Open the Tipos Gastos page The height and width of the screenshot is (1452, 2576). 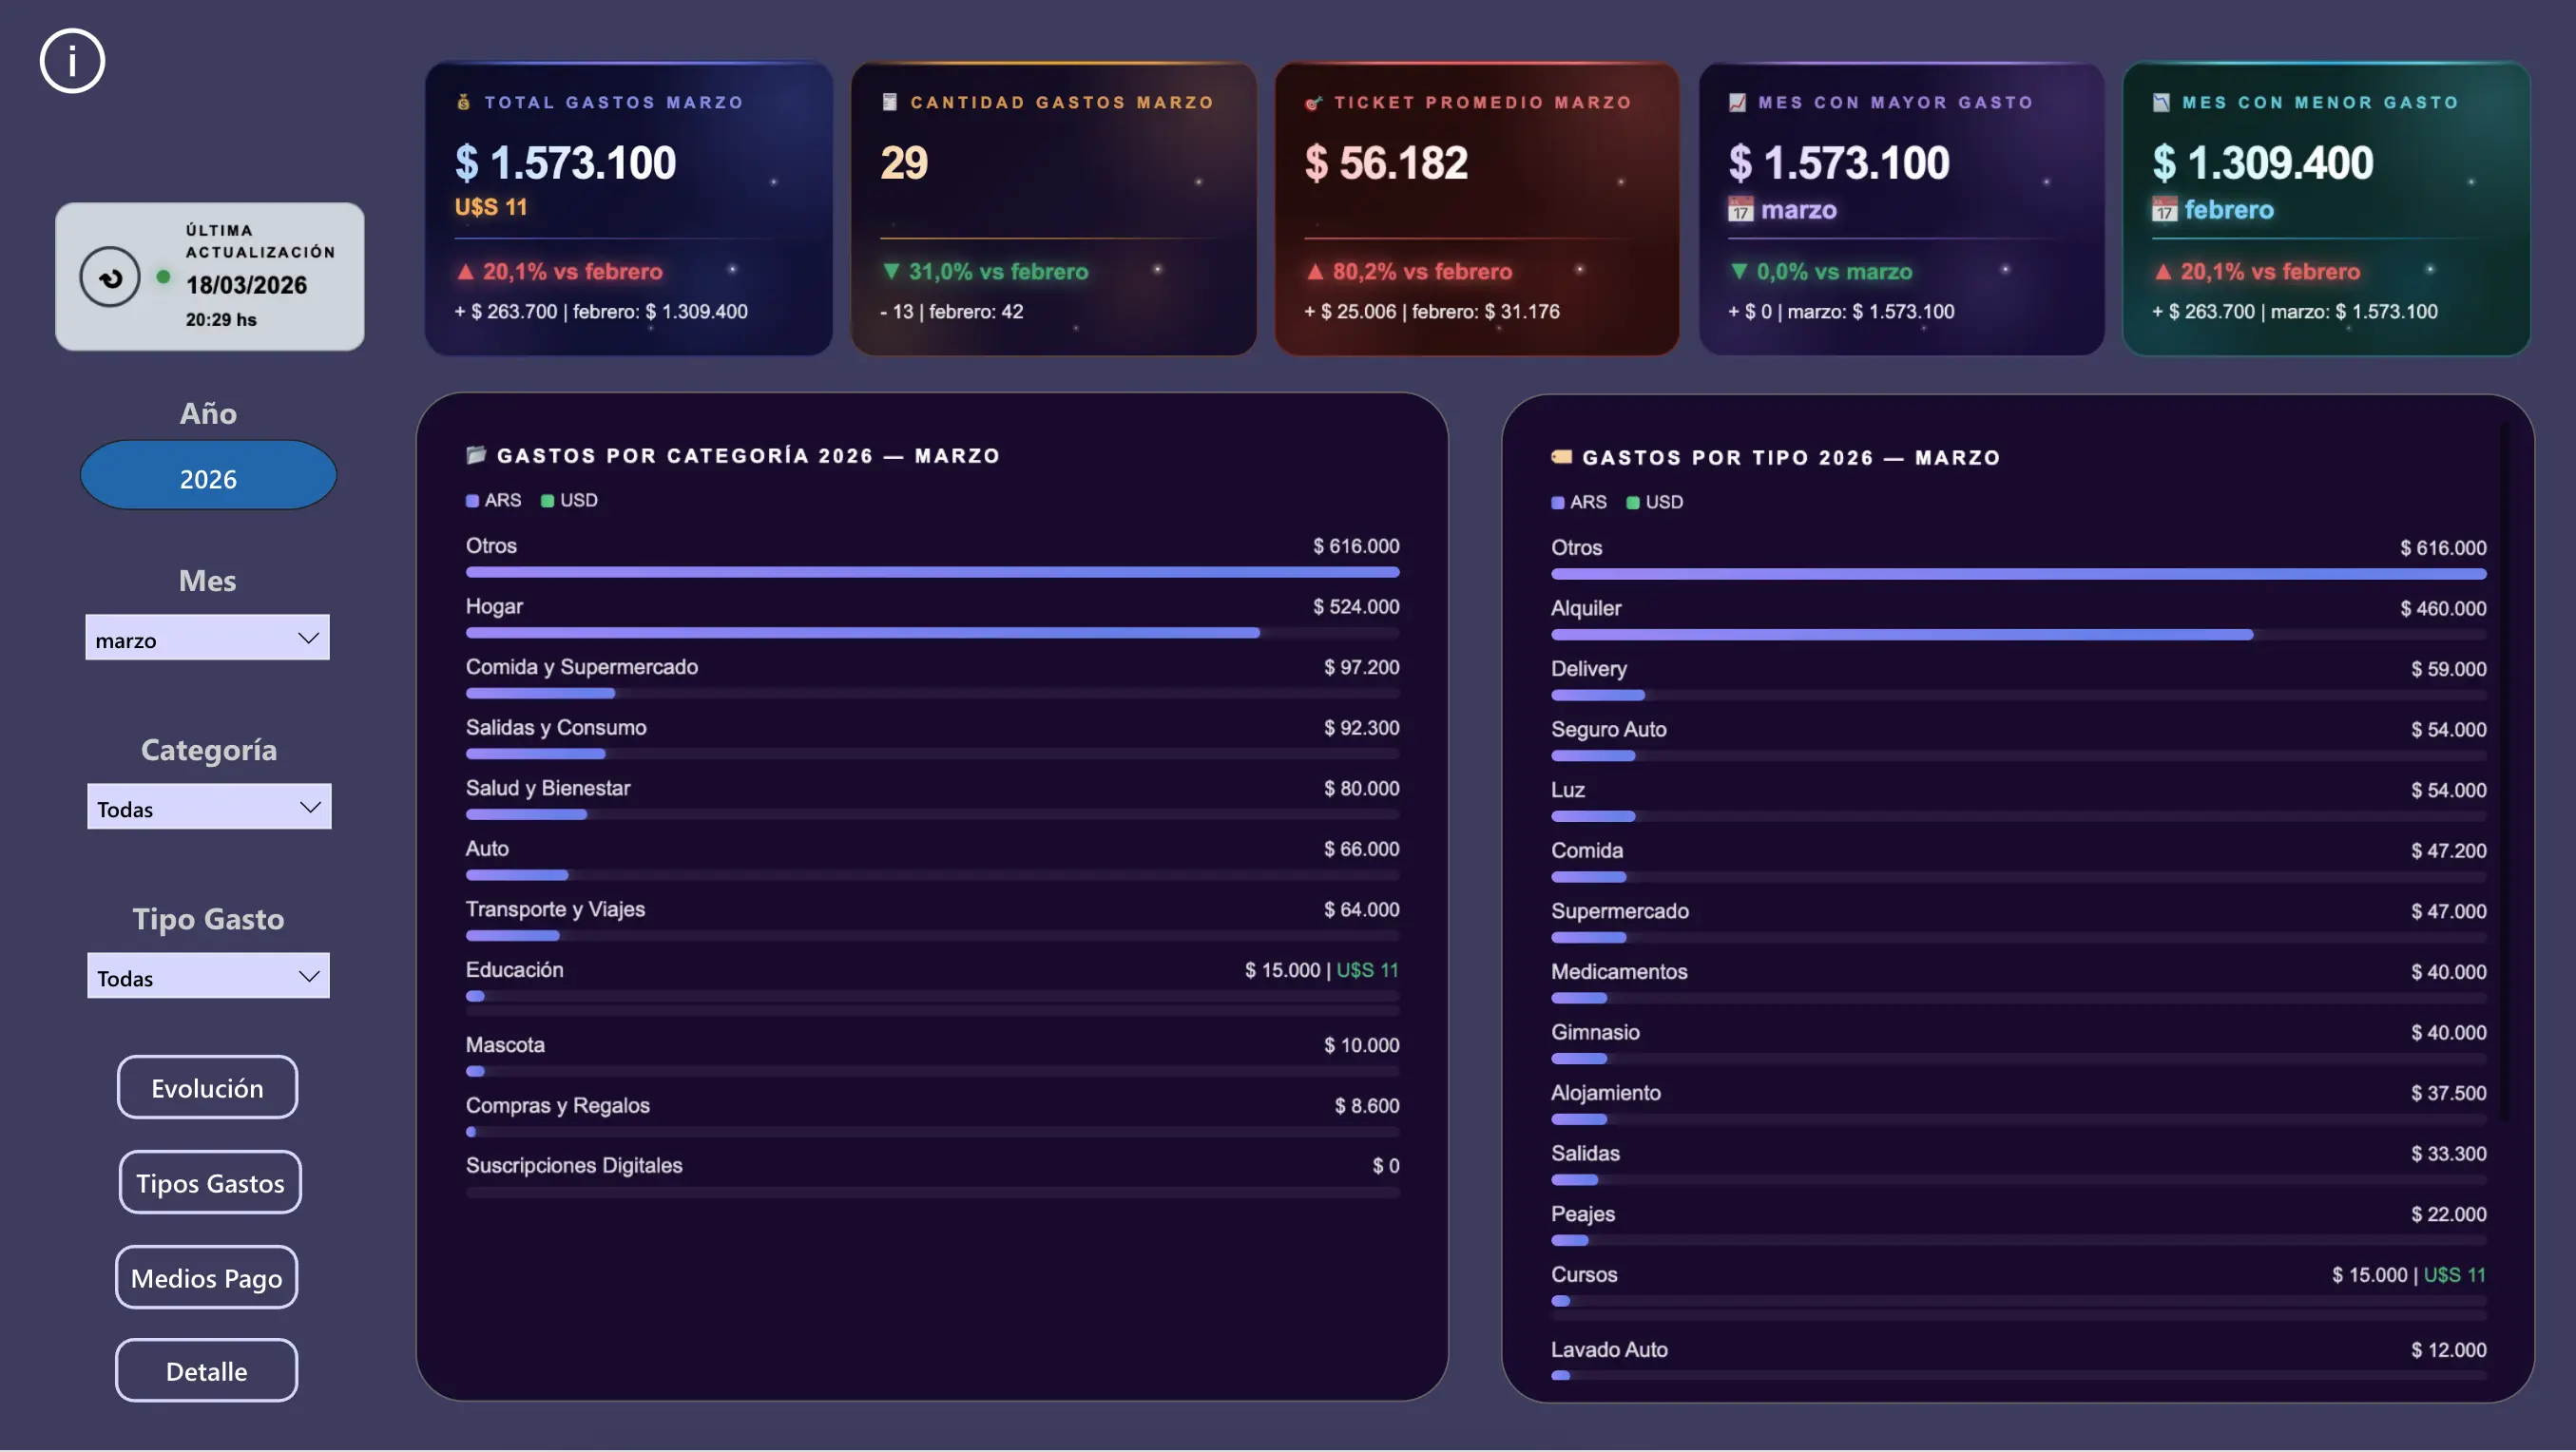click(209, 1183)
